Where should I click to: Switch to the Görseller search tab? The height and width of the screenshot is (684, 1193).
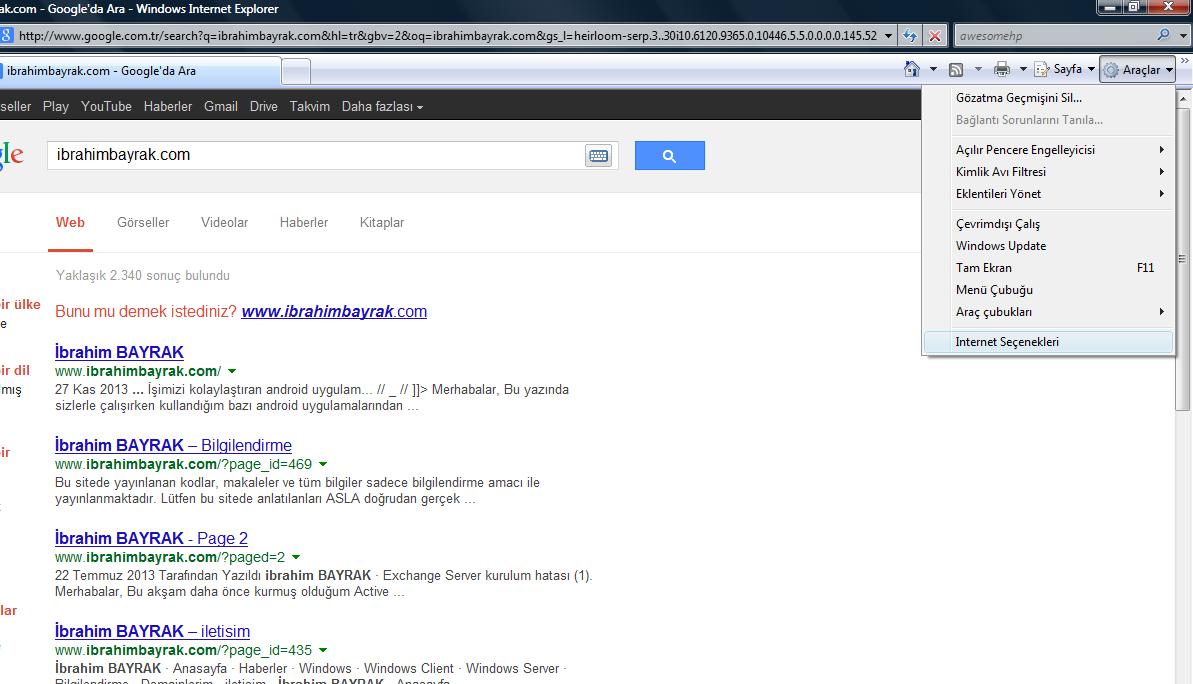click(143, 222)
